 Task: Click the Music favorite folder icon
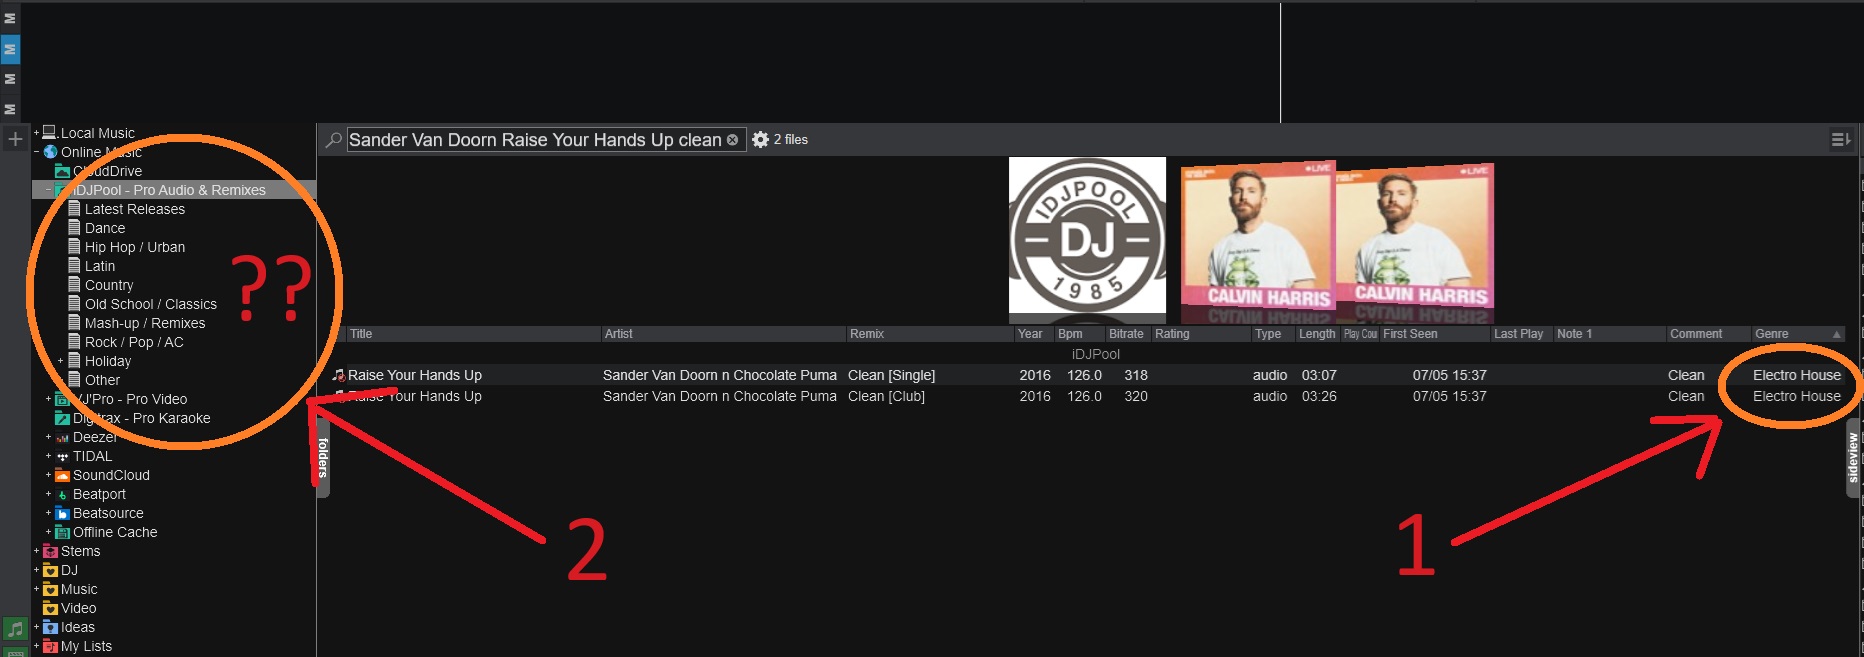50,589
